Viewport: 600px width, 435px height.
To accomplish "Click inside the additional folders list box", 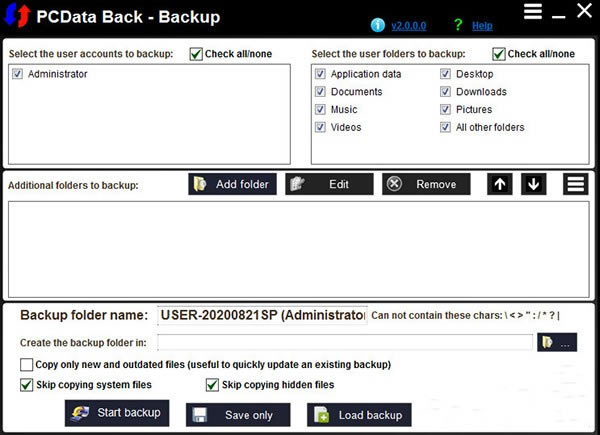I will point(298,249).
